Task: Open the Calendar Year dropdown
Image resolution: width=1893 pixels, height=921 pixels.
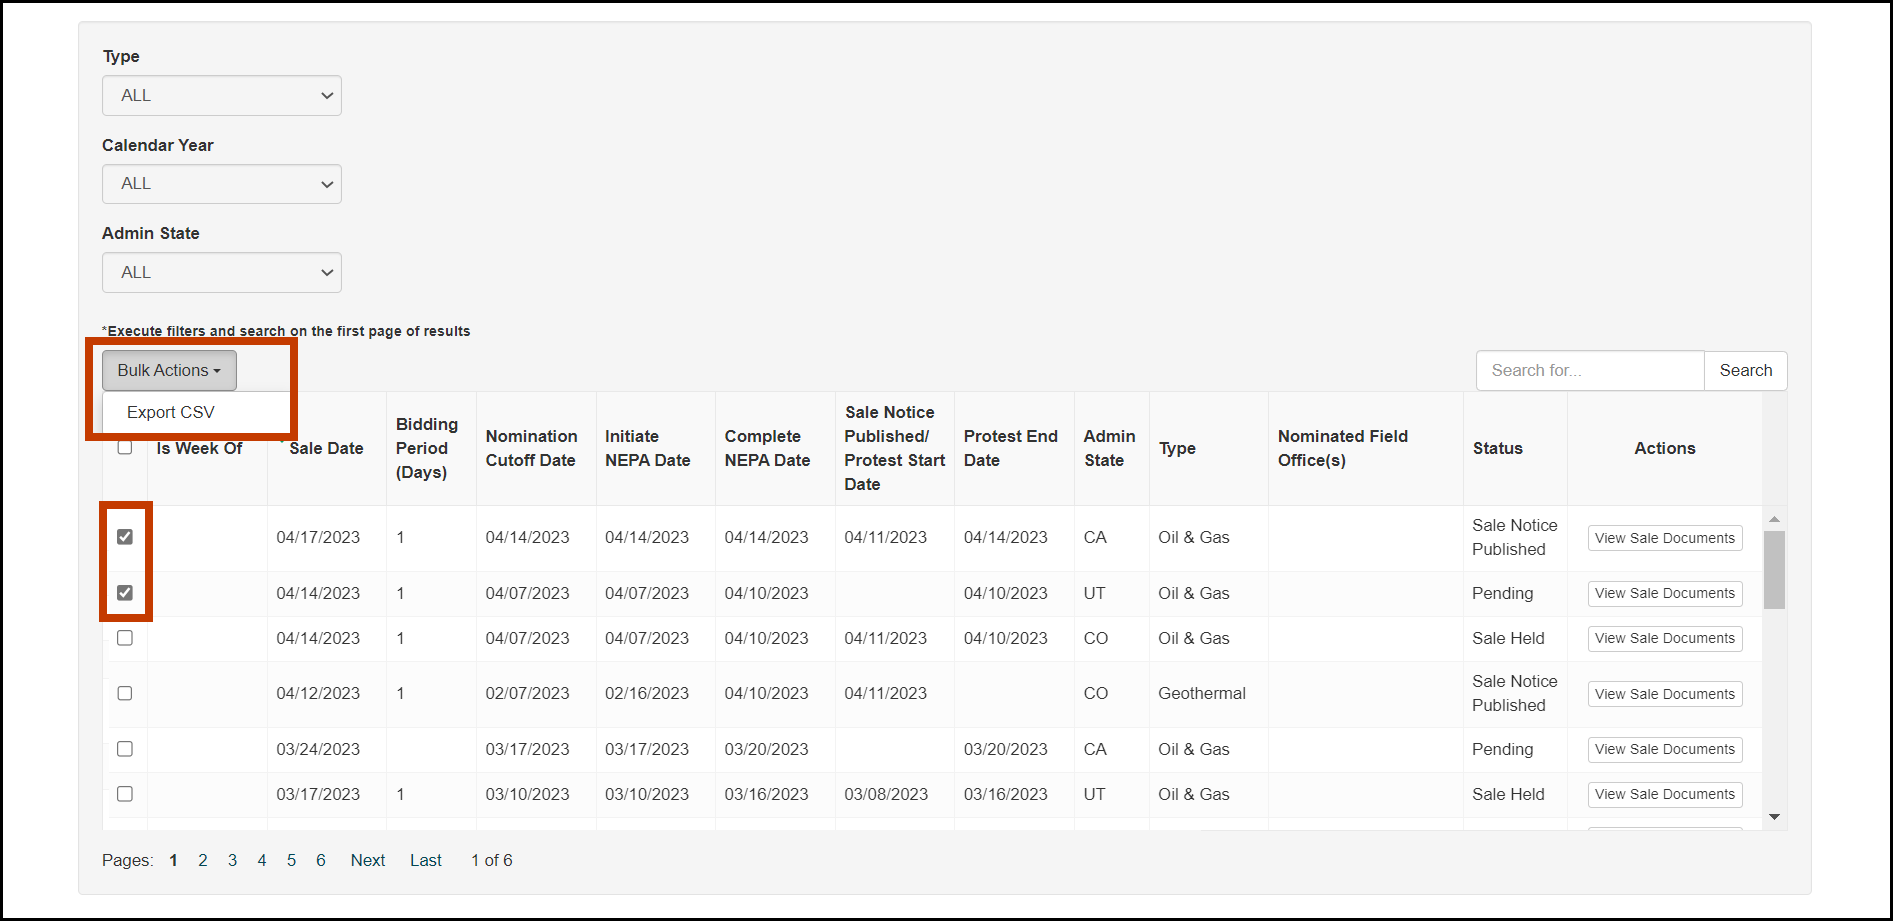Action: click(221, 184)
